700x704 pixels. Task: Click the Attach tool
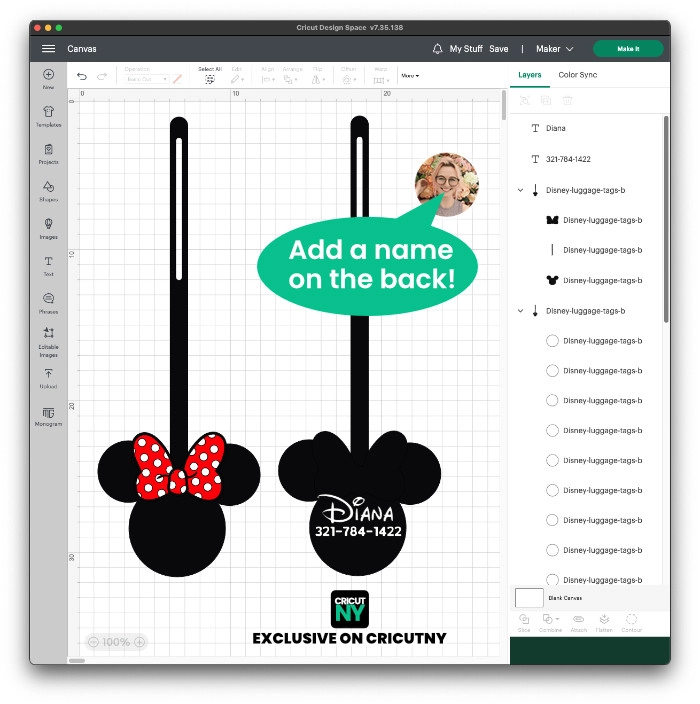tap(578, 623)
